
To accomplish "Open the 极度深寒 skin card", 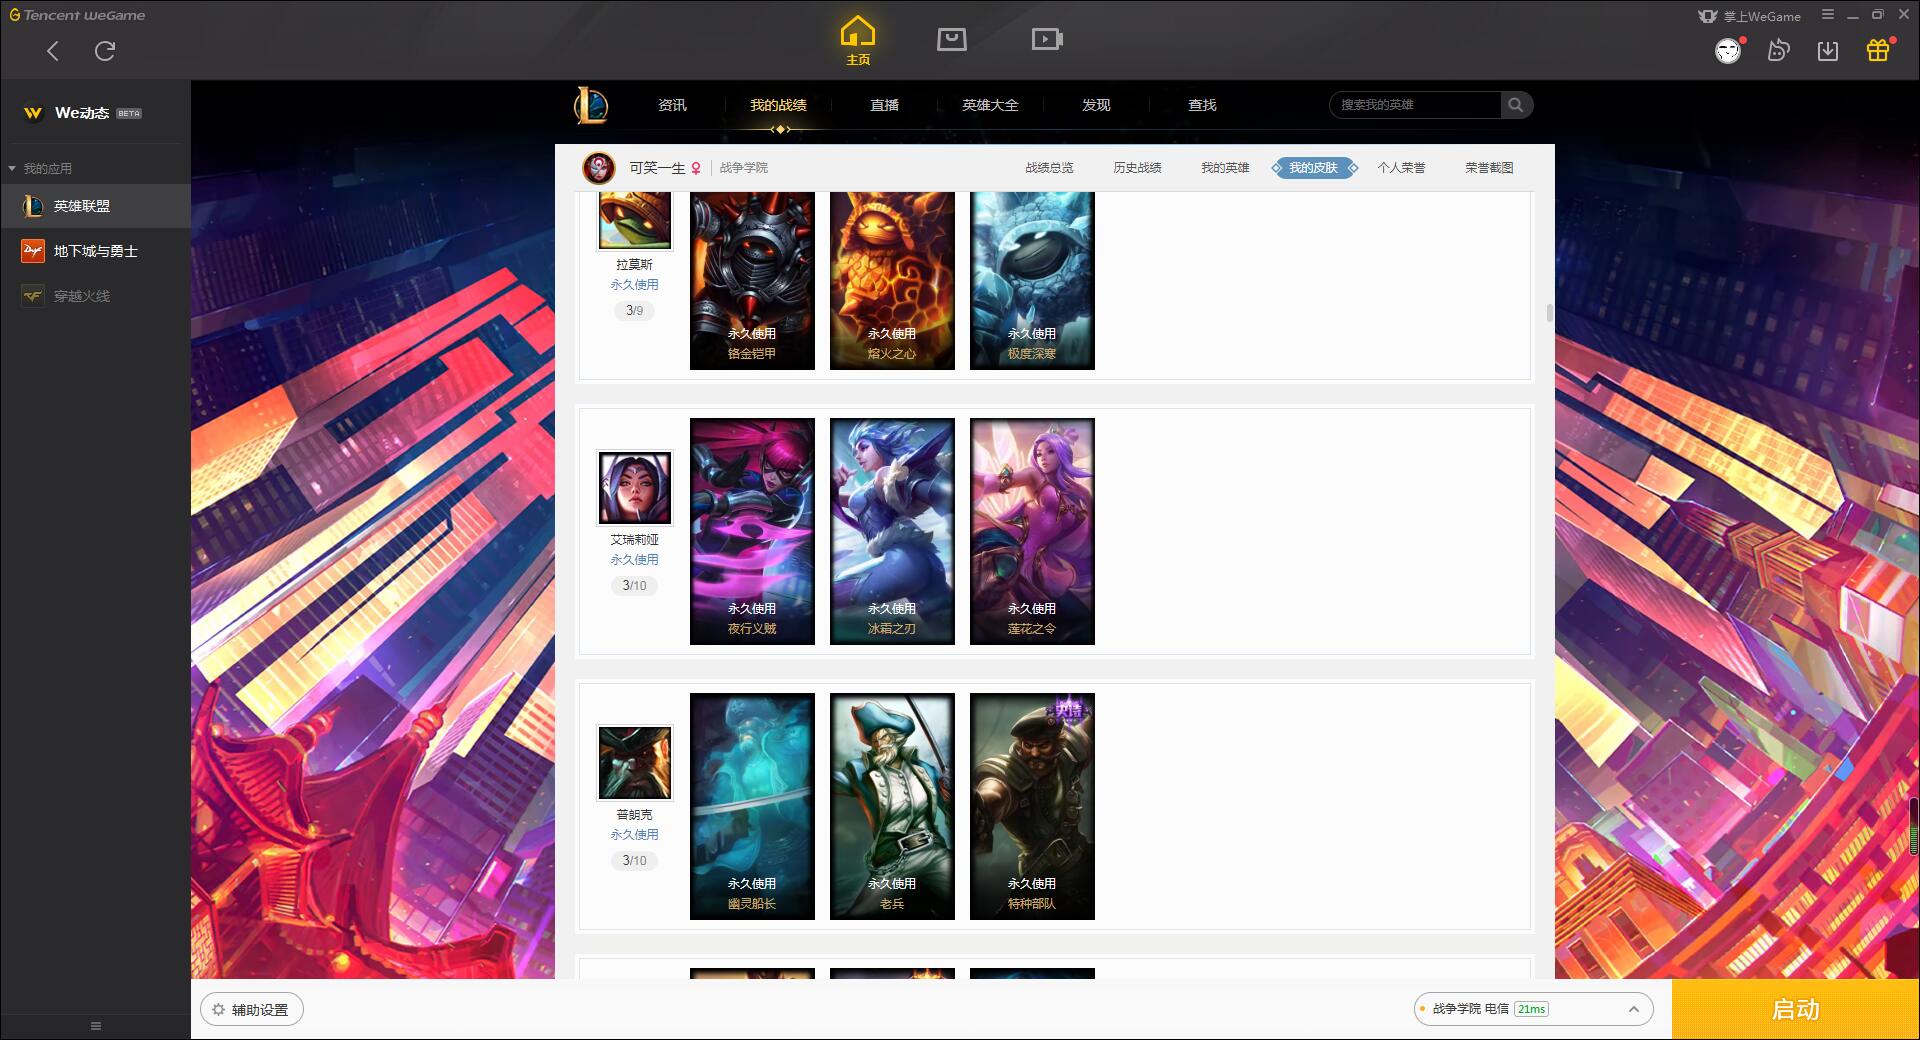I will pos(1032,281).
